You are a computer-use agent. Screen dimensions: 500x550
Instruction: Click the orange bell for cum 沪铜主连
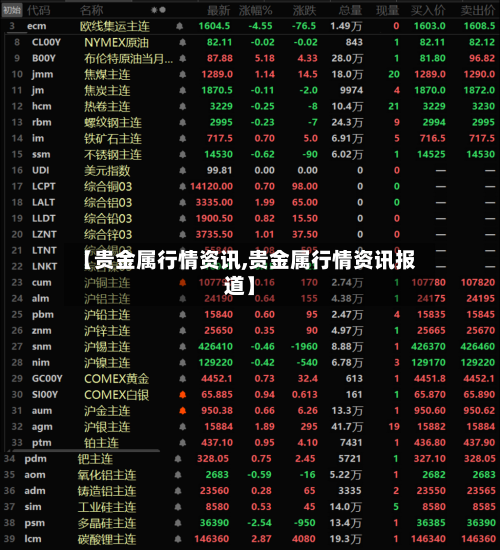click(182, 282)
